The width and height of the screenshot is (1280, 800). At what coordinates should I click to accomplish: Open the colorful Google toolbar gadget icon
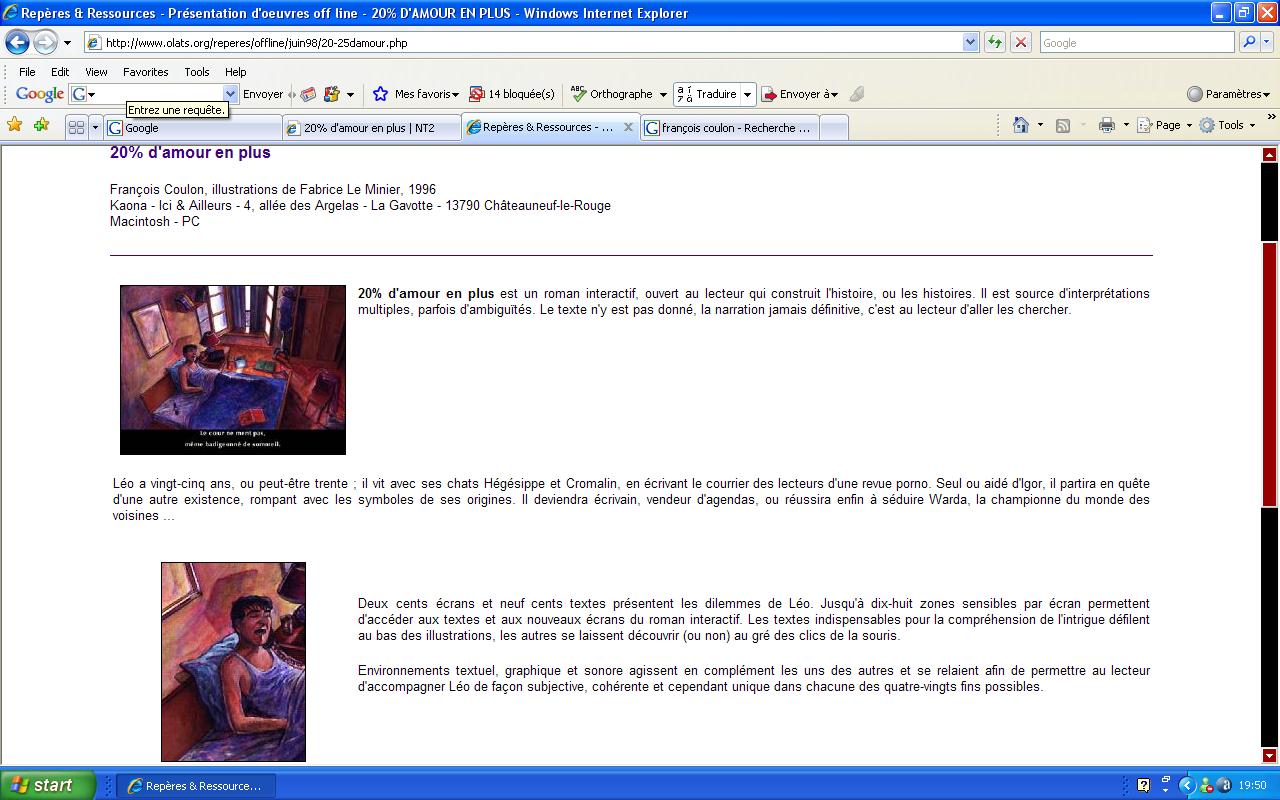pos(332,94)
